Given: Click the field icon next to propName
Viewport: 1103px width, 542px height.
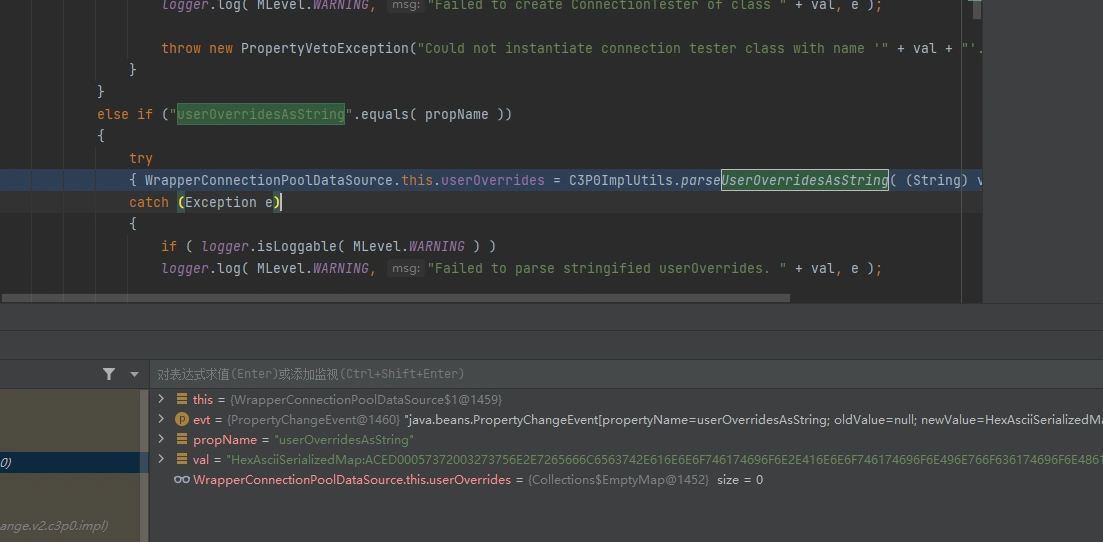Looking at the screenshot, I should (x=182, y=439).
